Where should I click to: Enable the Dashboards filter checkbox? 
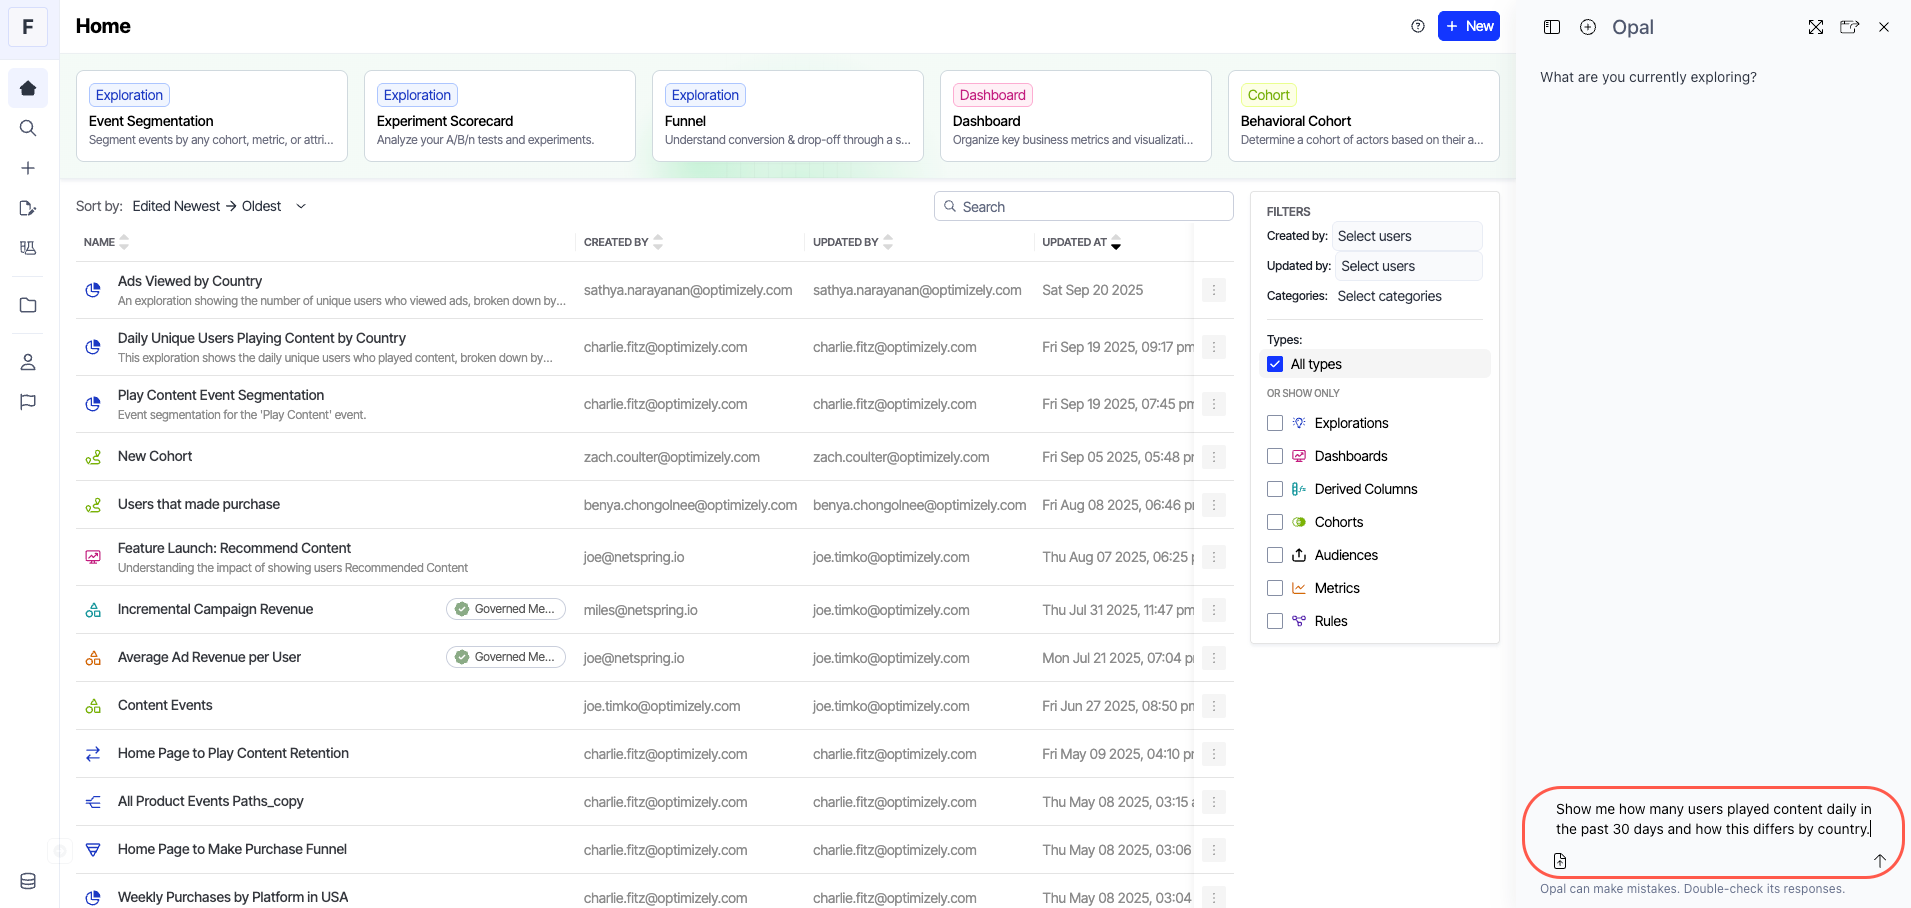1275,456
